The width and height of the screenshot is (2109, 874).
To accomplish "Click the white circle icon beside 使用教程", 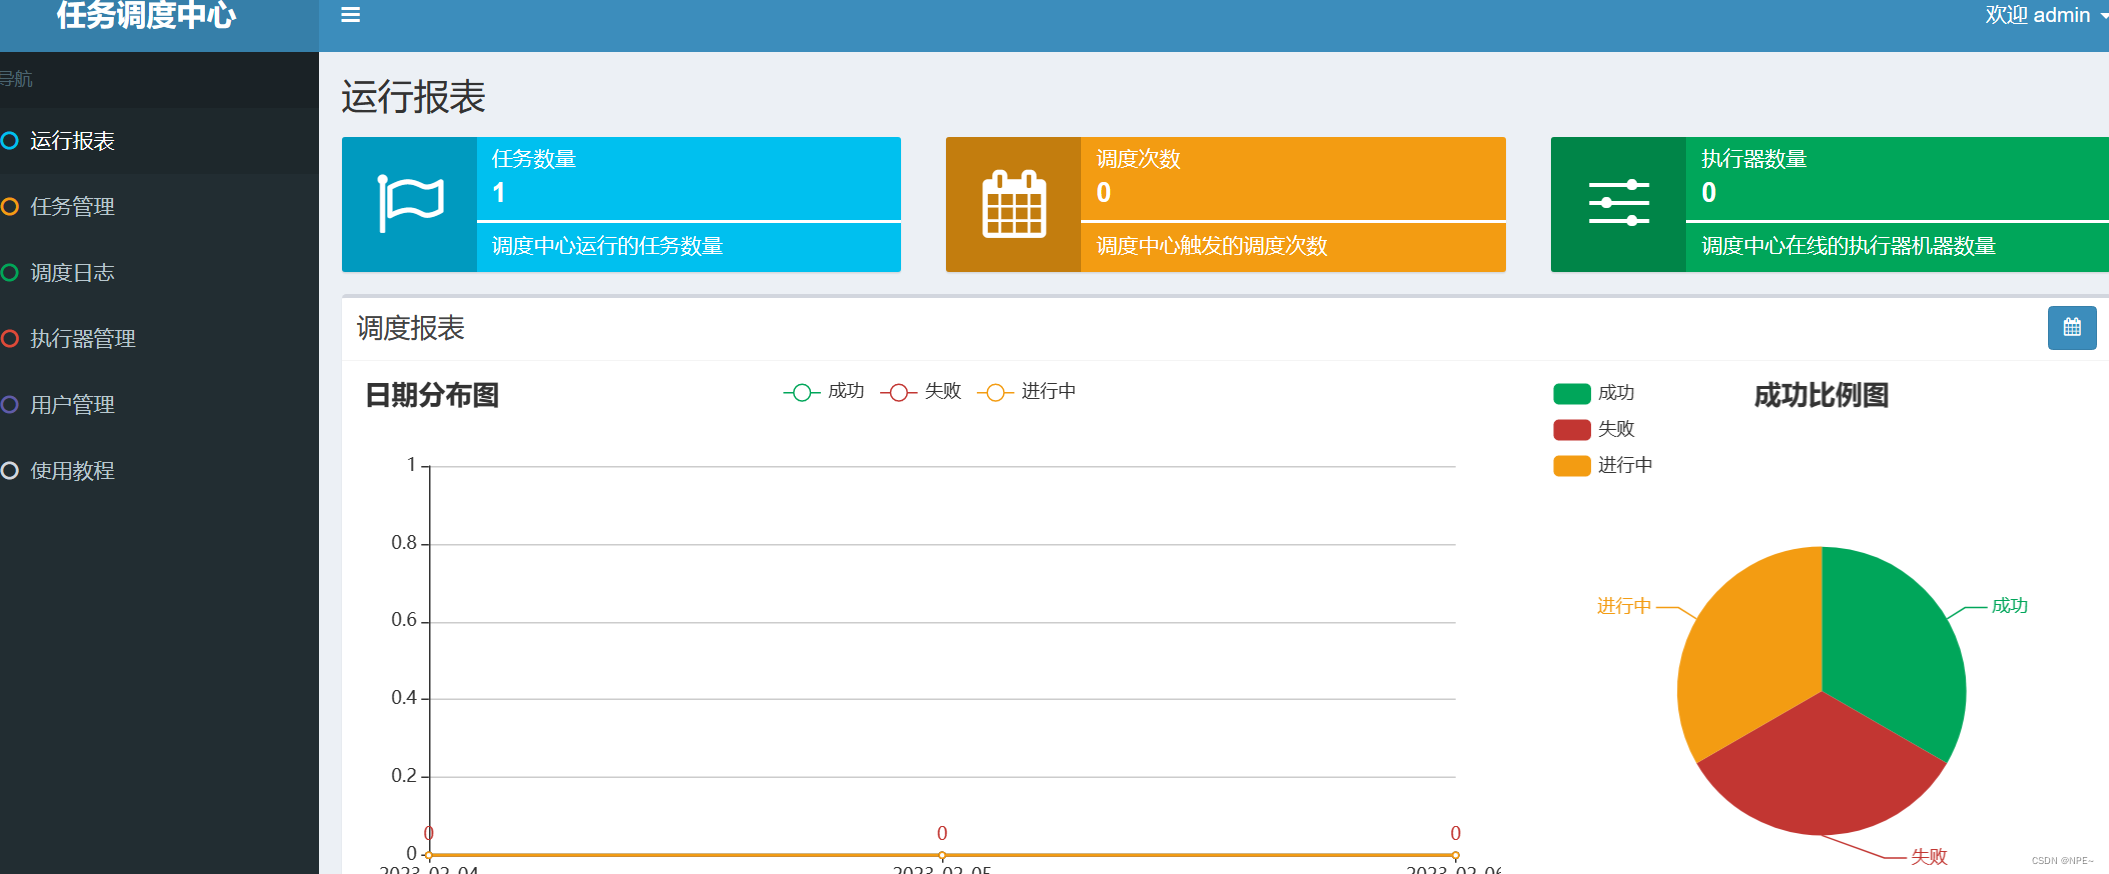I will click(10, 471).
